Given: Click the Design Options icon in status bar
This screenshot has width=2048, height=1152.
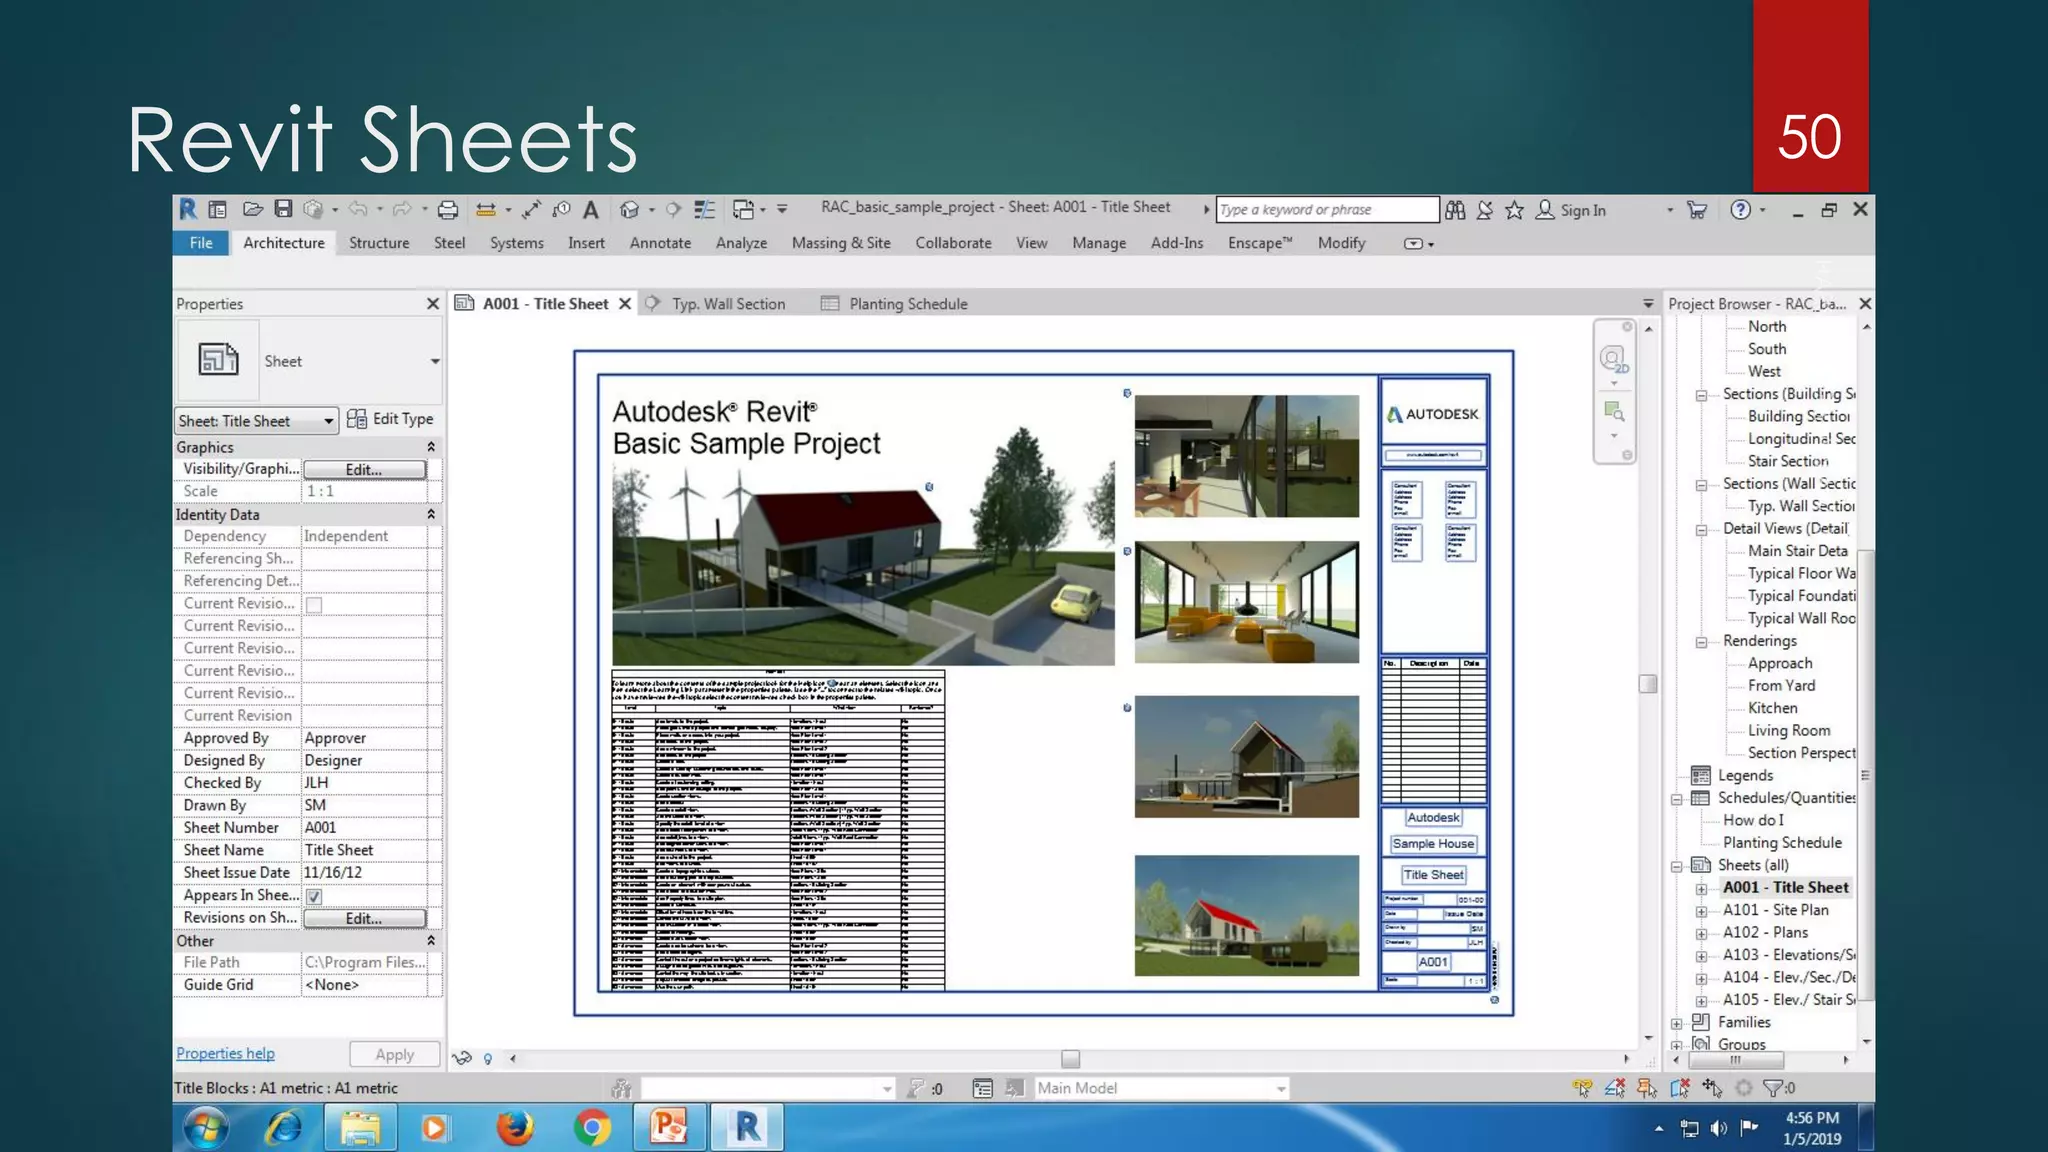Looking at the screenshot, I should tap(983, 1088).
